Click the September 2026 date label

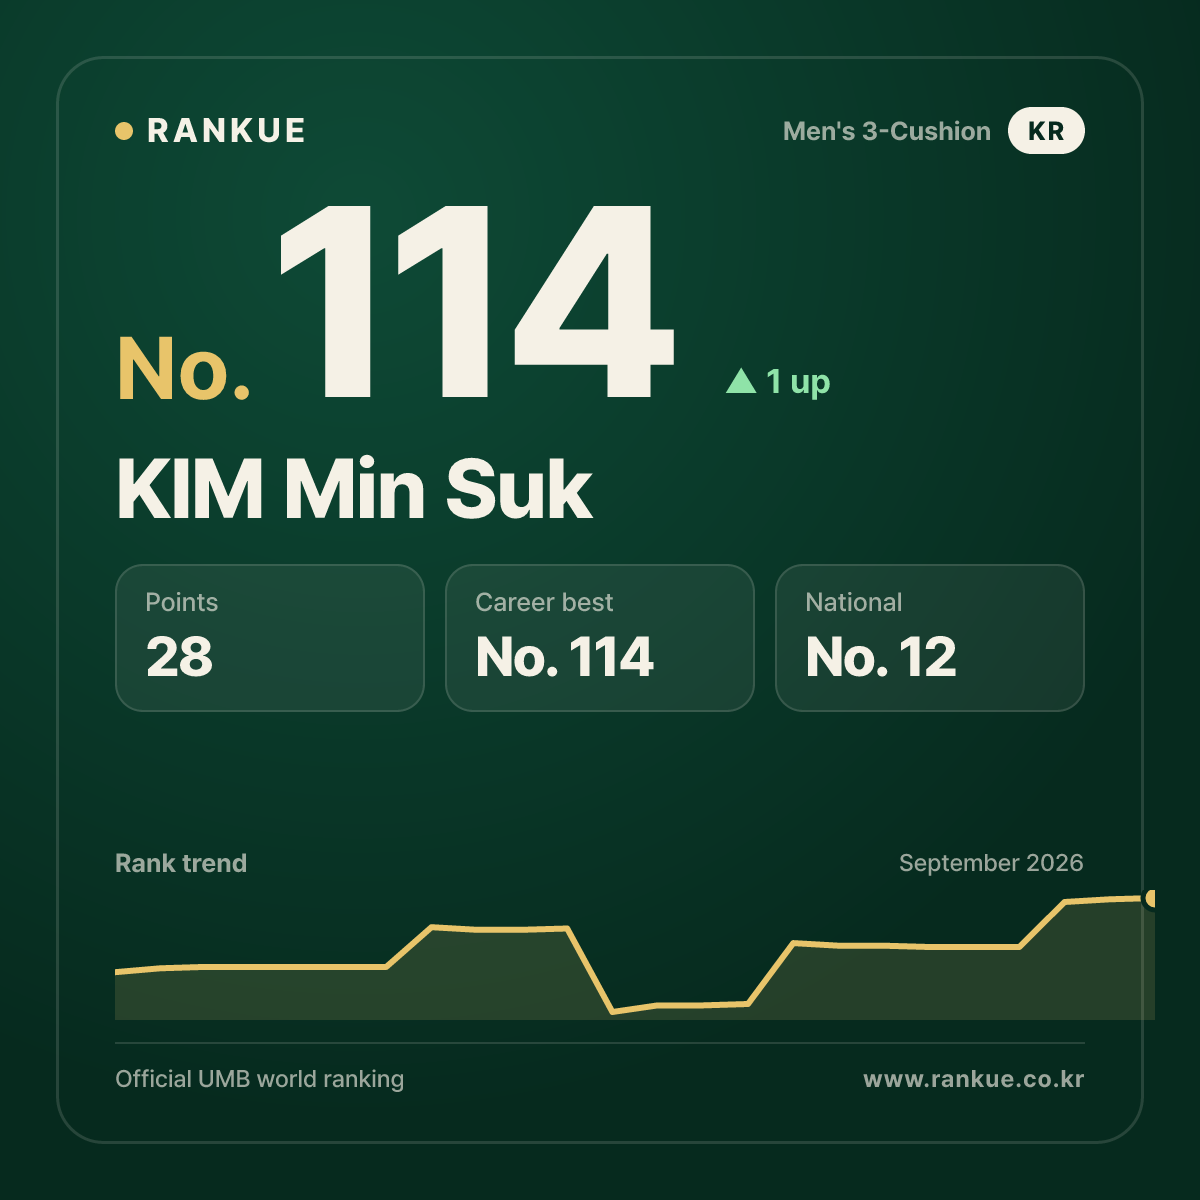(991, 863)
